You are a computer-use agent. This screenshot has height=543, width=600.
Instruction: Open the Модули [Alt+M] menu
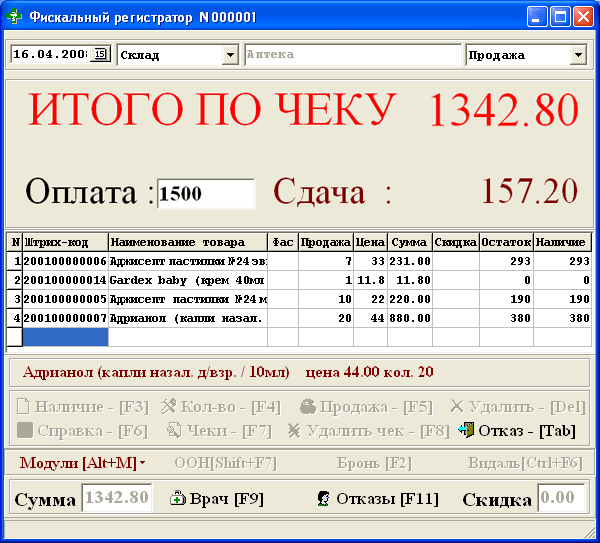coord(82,463)
